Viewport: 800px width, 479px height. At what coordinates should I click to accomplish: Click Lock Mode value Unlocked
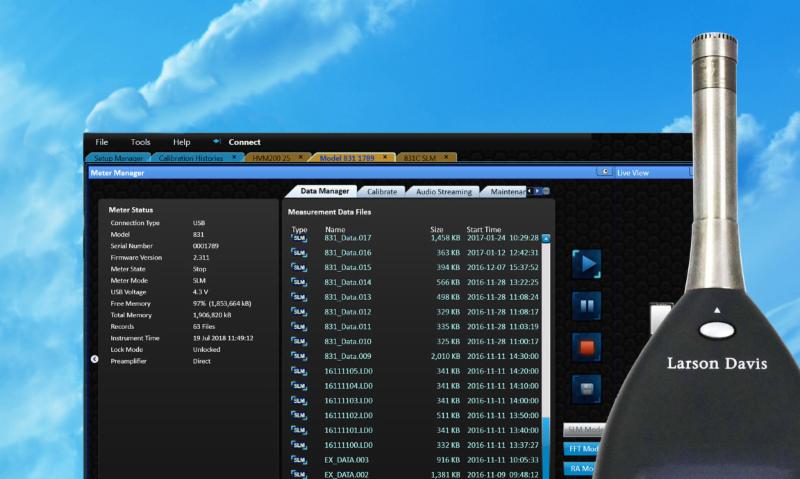[207, 349]
